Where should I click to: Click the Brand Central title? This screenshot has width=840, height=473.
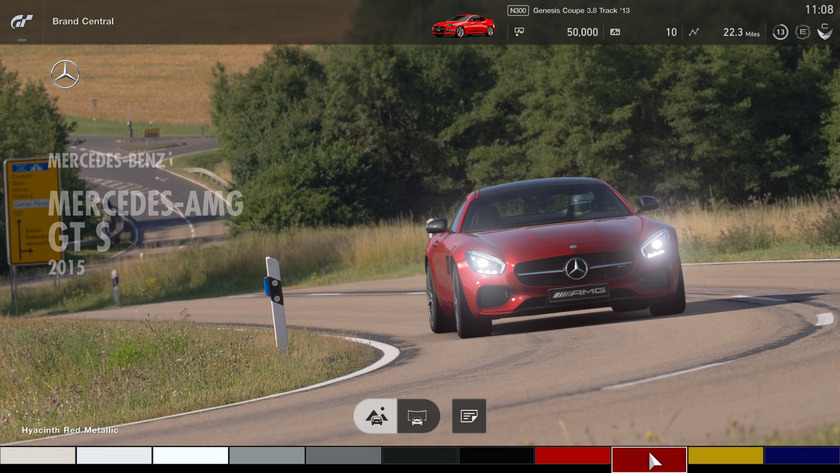point(83,21)
